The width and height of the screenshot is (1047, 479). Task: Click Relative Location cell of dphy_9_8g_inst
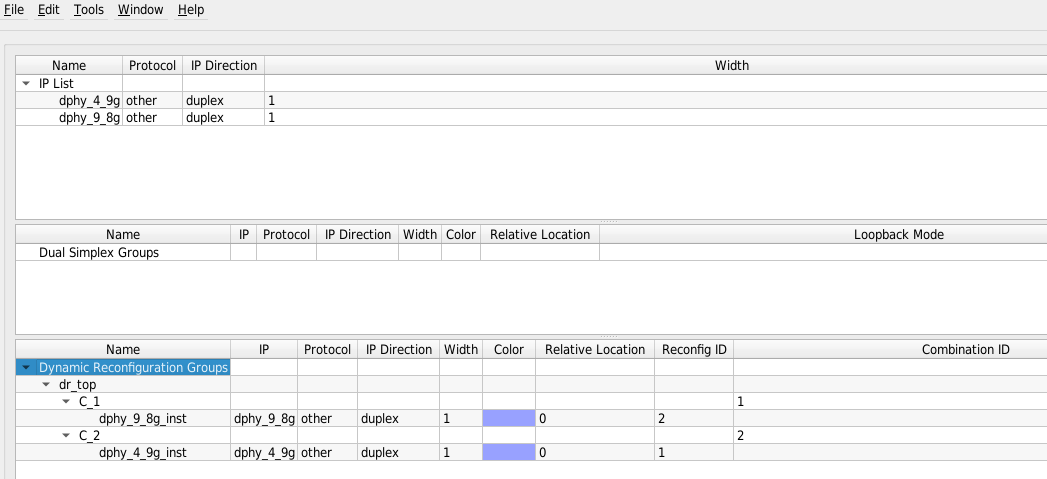pos(594,419)
